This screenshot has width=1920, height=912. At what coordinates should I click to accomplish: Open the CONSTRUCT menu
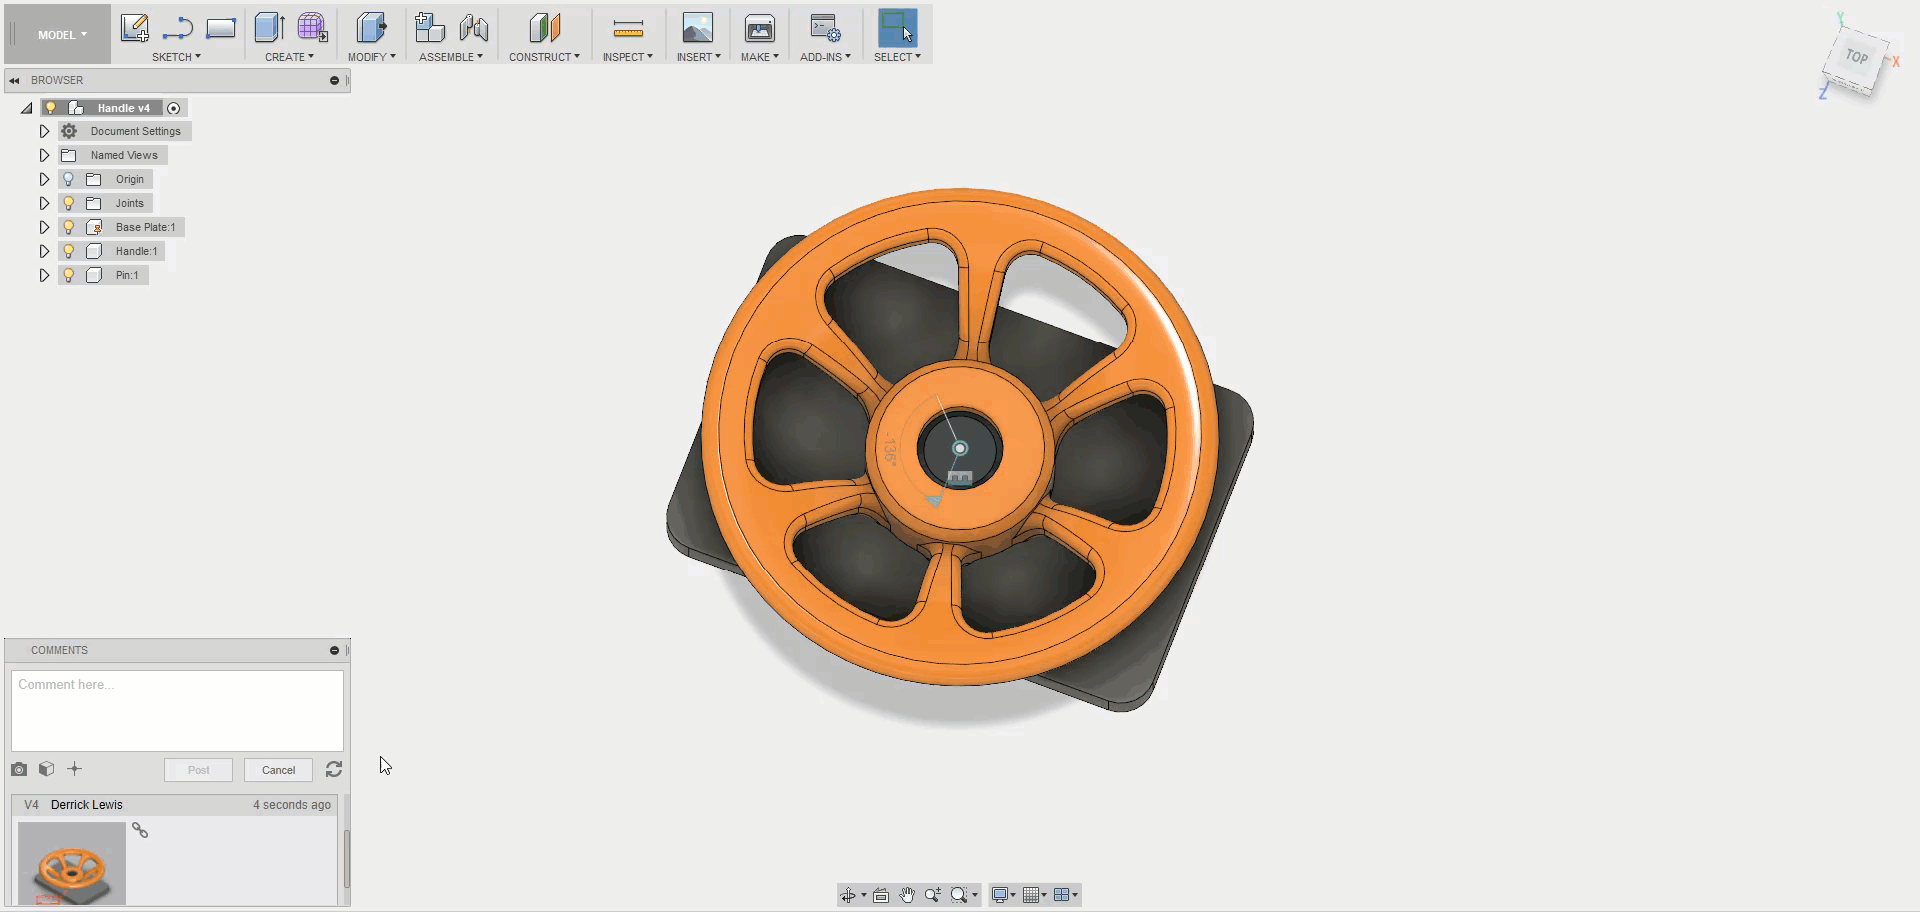[x=543, y=57]
